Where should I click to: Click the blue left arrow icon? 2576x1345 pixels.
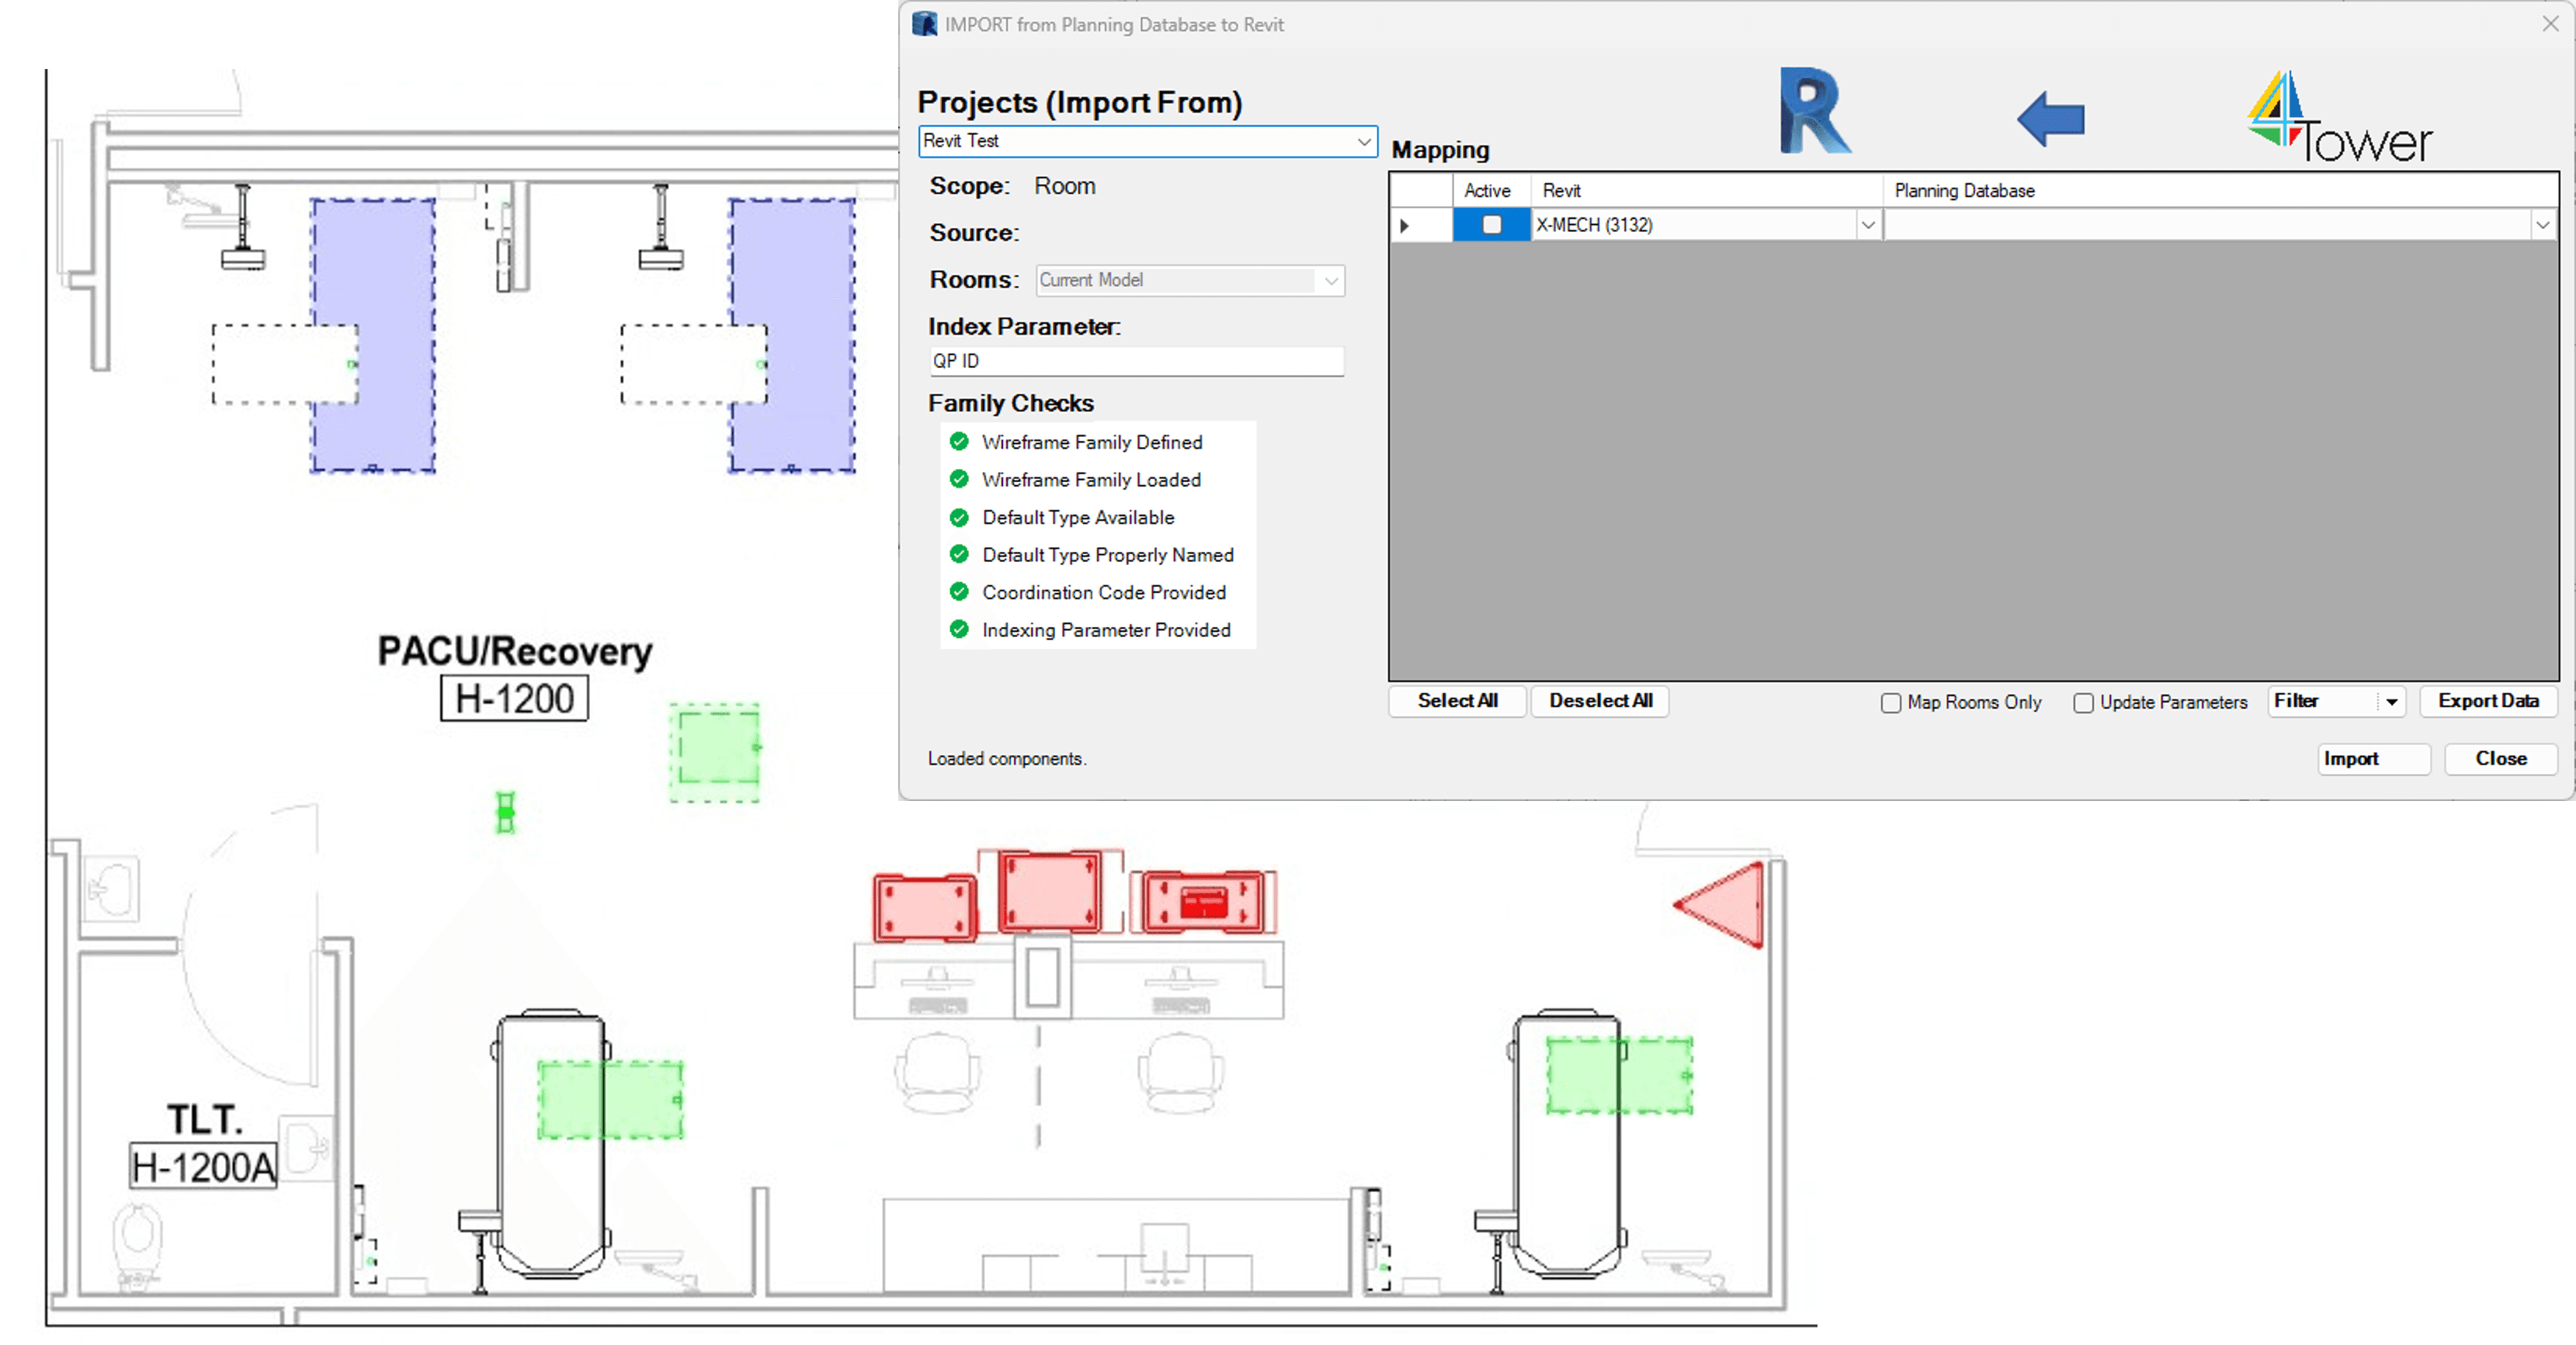(x=2051, y=119)
